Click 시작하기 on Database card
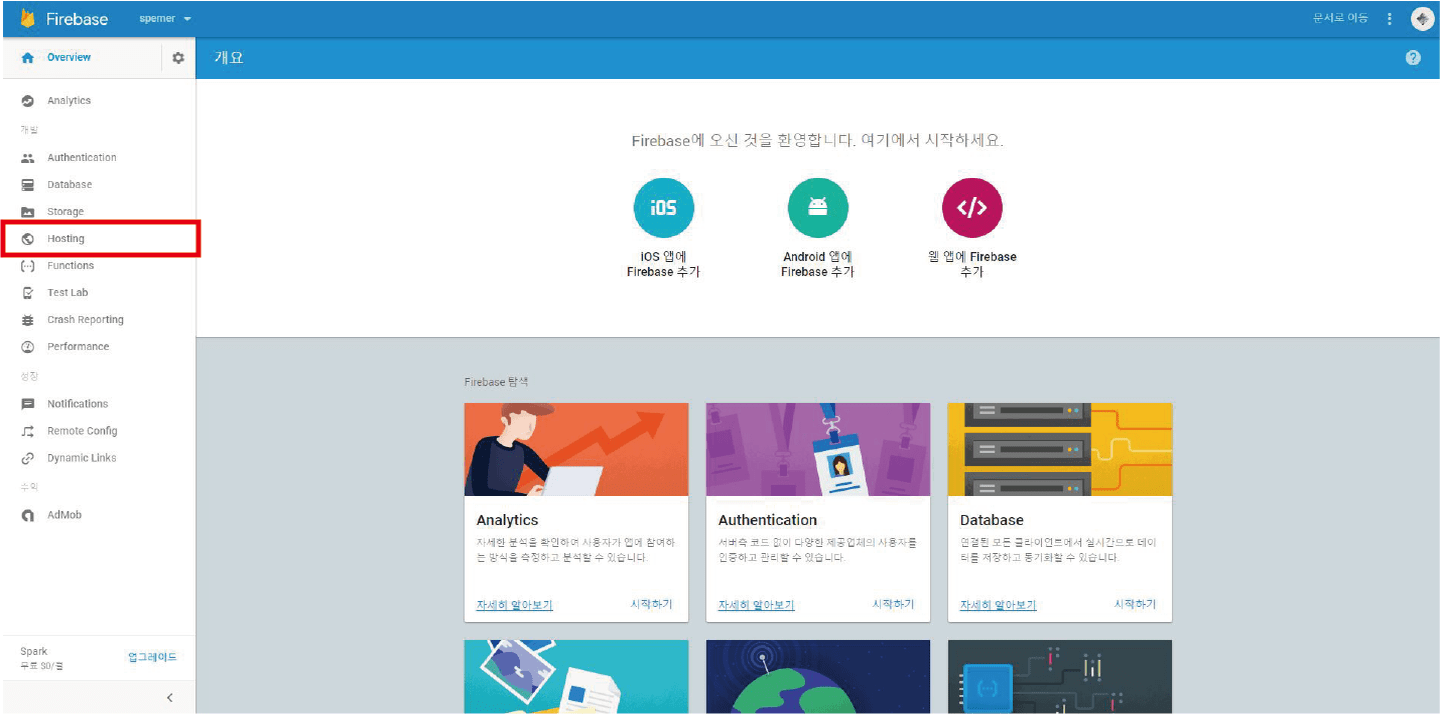Screen dimensions: 1440x714 tap(1136, 604)
